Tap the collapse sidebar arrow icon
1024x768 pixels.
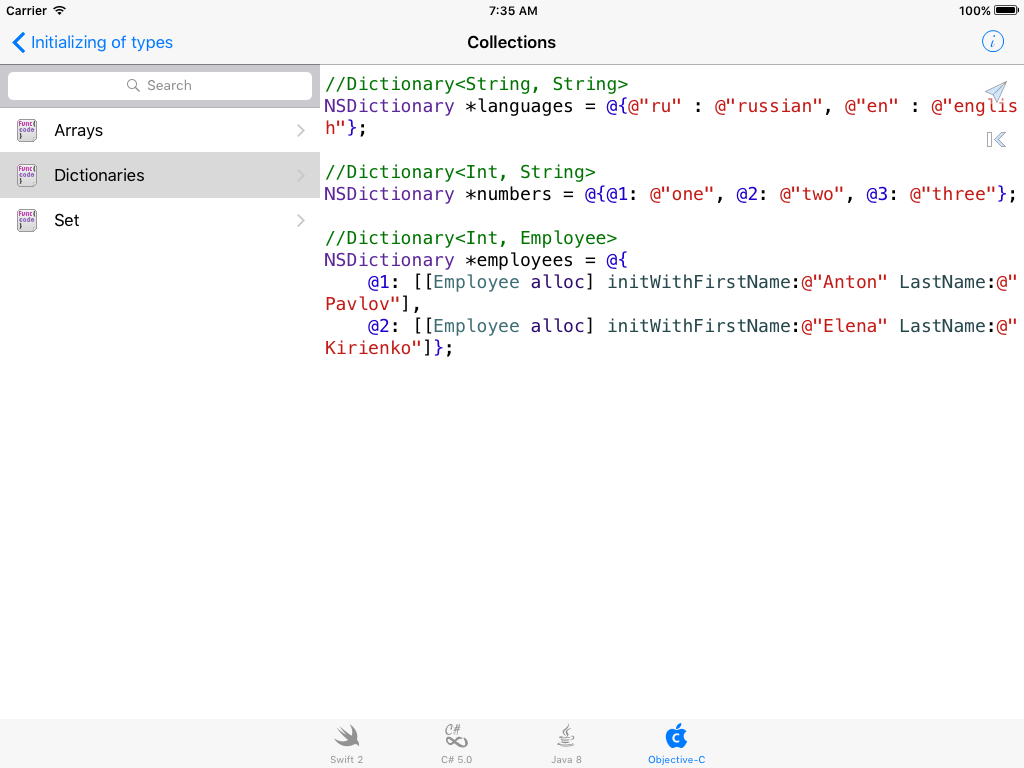pyautogui.click(x=995, y=140)
